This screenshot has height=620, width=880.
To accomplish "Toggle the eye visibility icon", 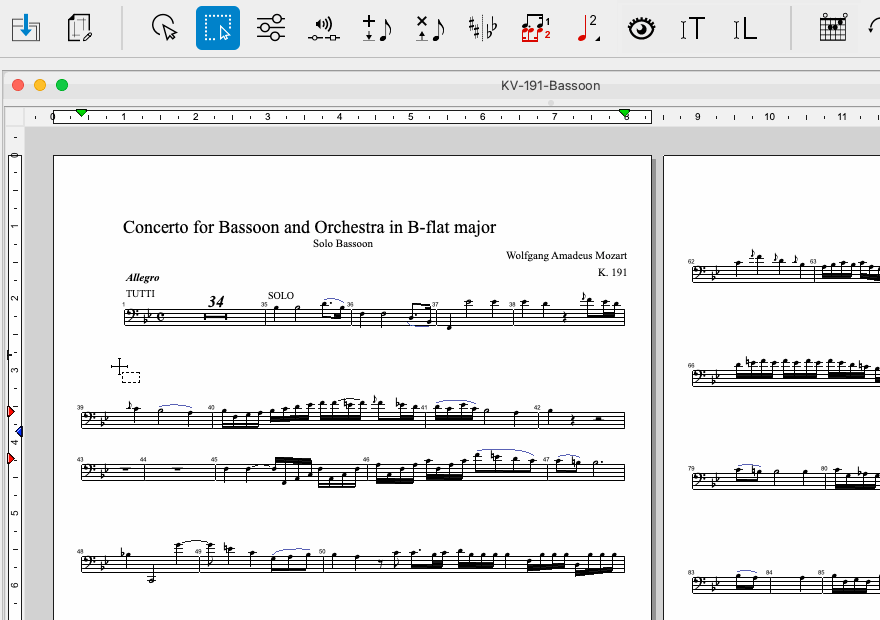I will [x=640, y=28].
